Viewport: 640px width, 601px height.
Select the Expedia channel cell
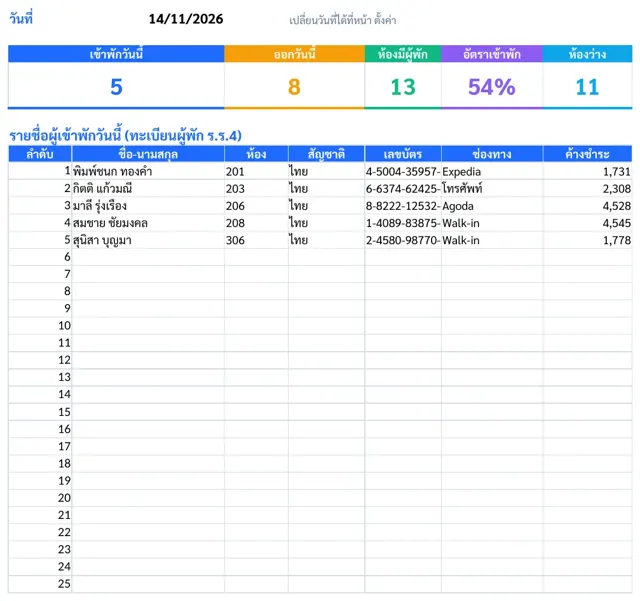[x=492, y=171]
